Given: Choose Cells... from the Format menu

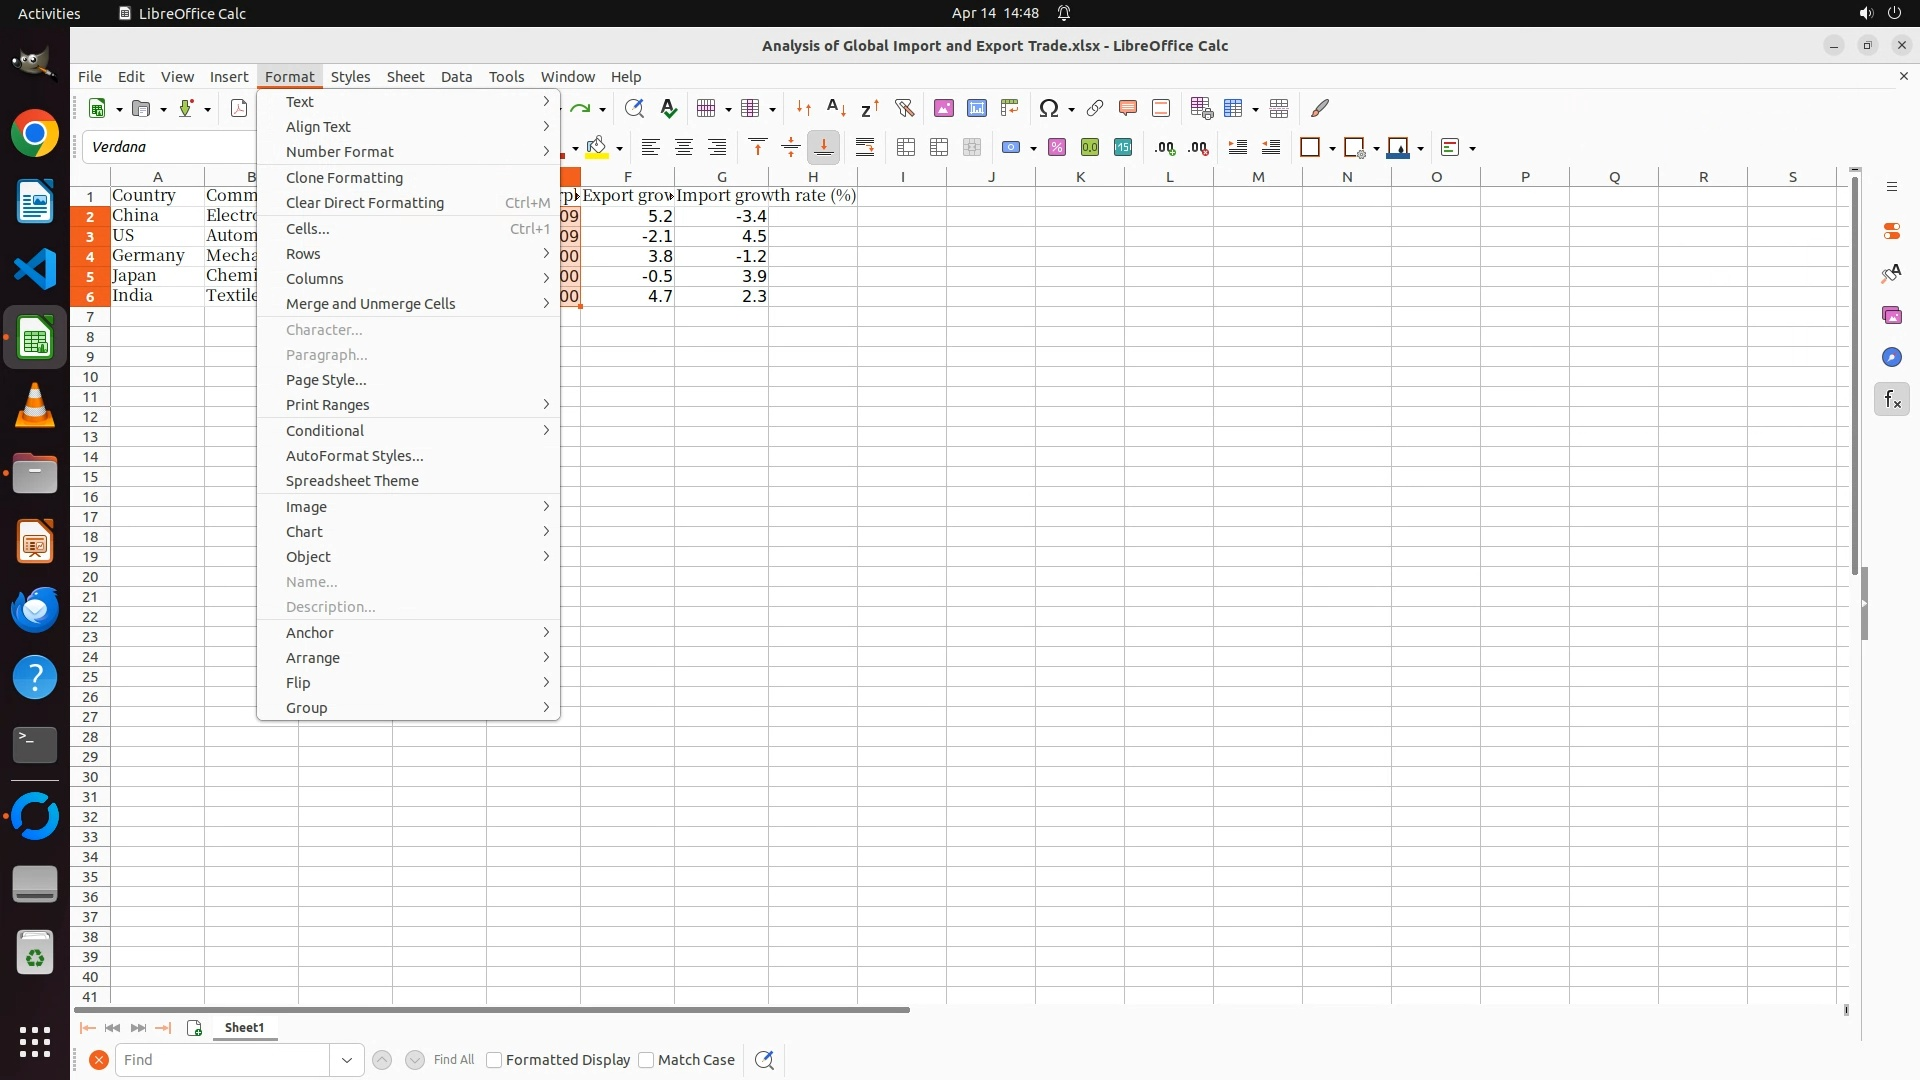Looking at the screenshot, I should point(308,229).
